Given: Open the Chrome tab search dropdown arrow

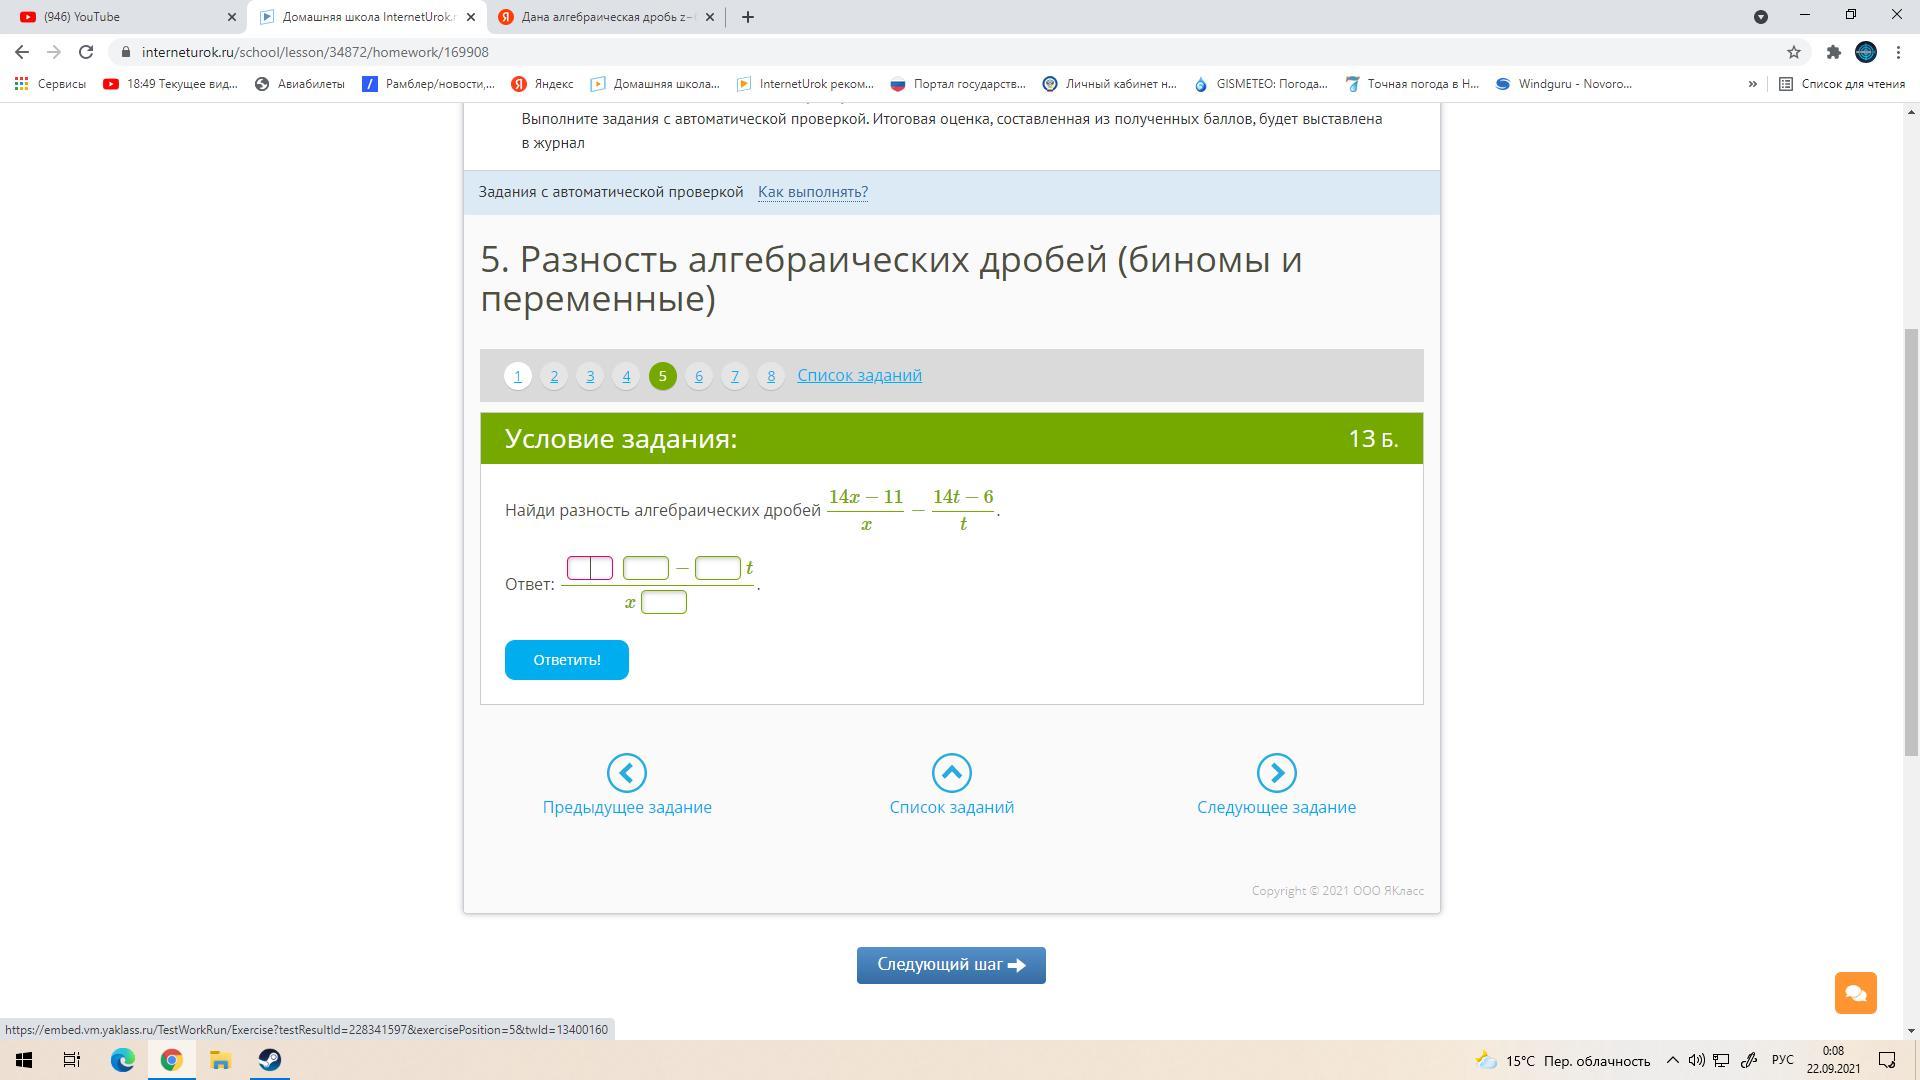Looking at the screenshot, I should (x=1761, y=17).
